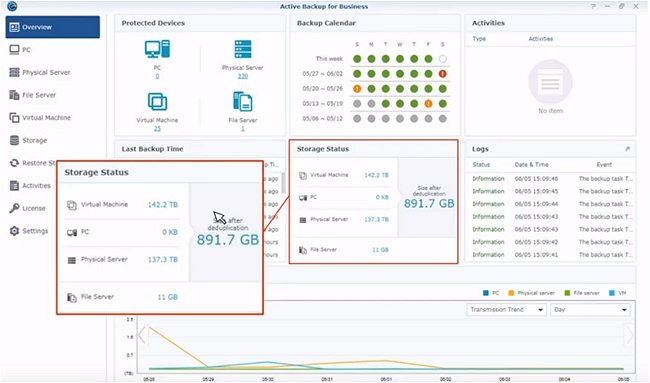This screenshot has width=650, height=383.
Task: Click the VM light-blue legend swatch
Action: click(x=611, y=293)
